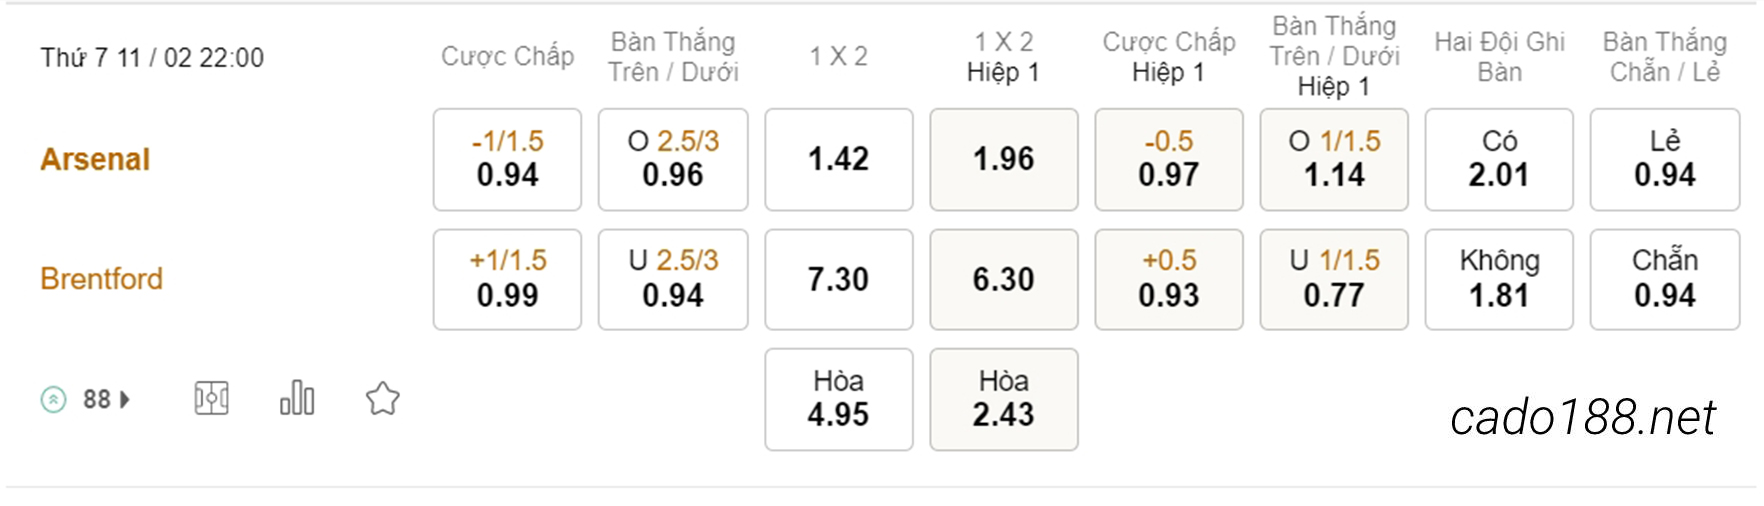Open the Arsenal team link

click(95, 159)
